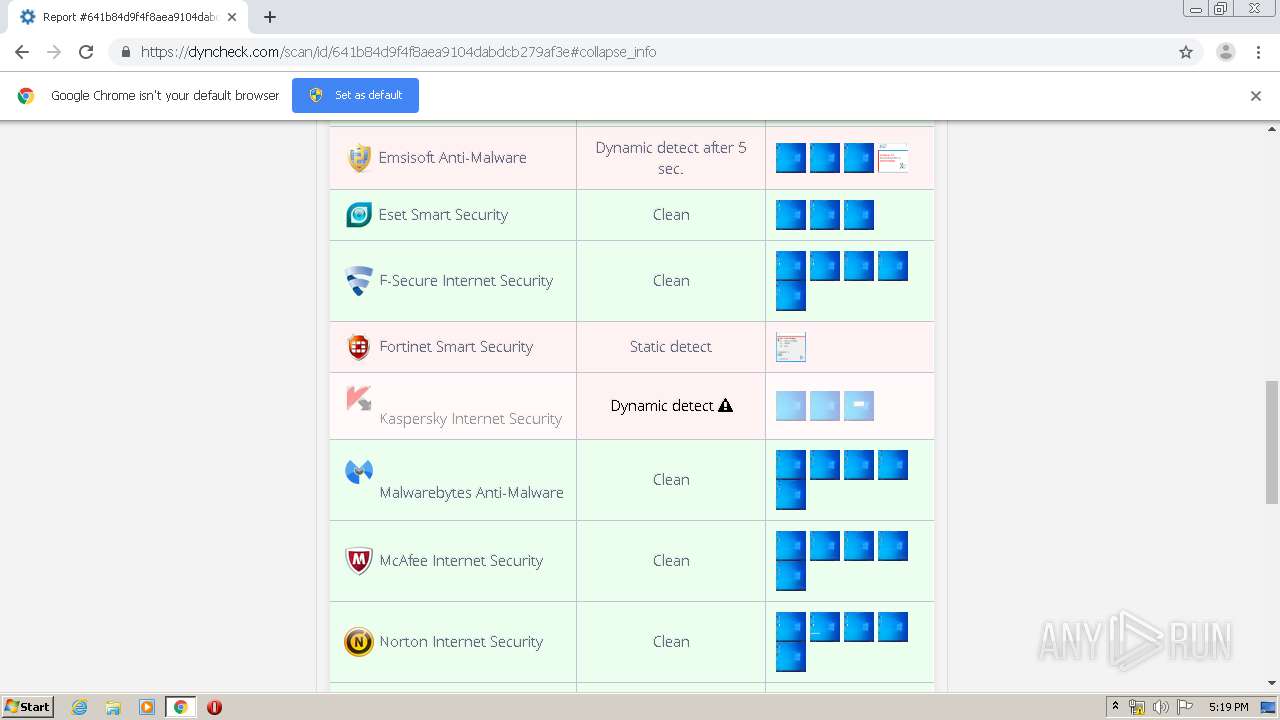1280x720 pixels.
Task: Open the third Eset screenshot thumbnail
Action: 859,215
